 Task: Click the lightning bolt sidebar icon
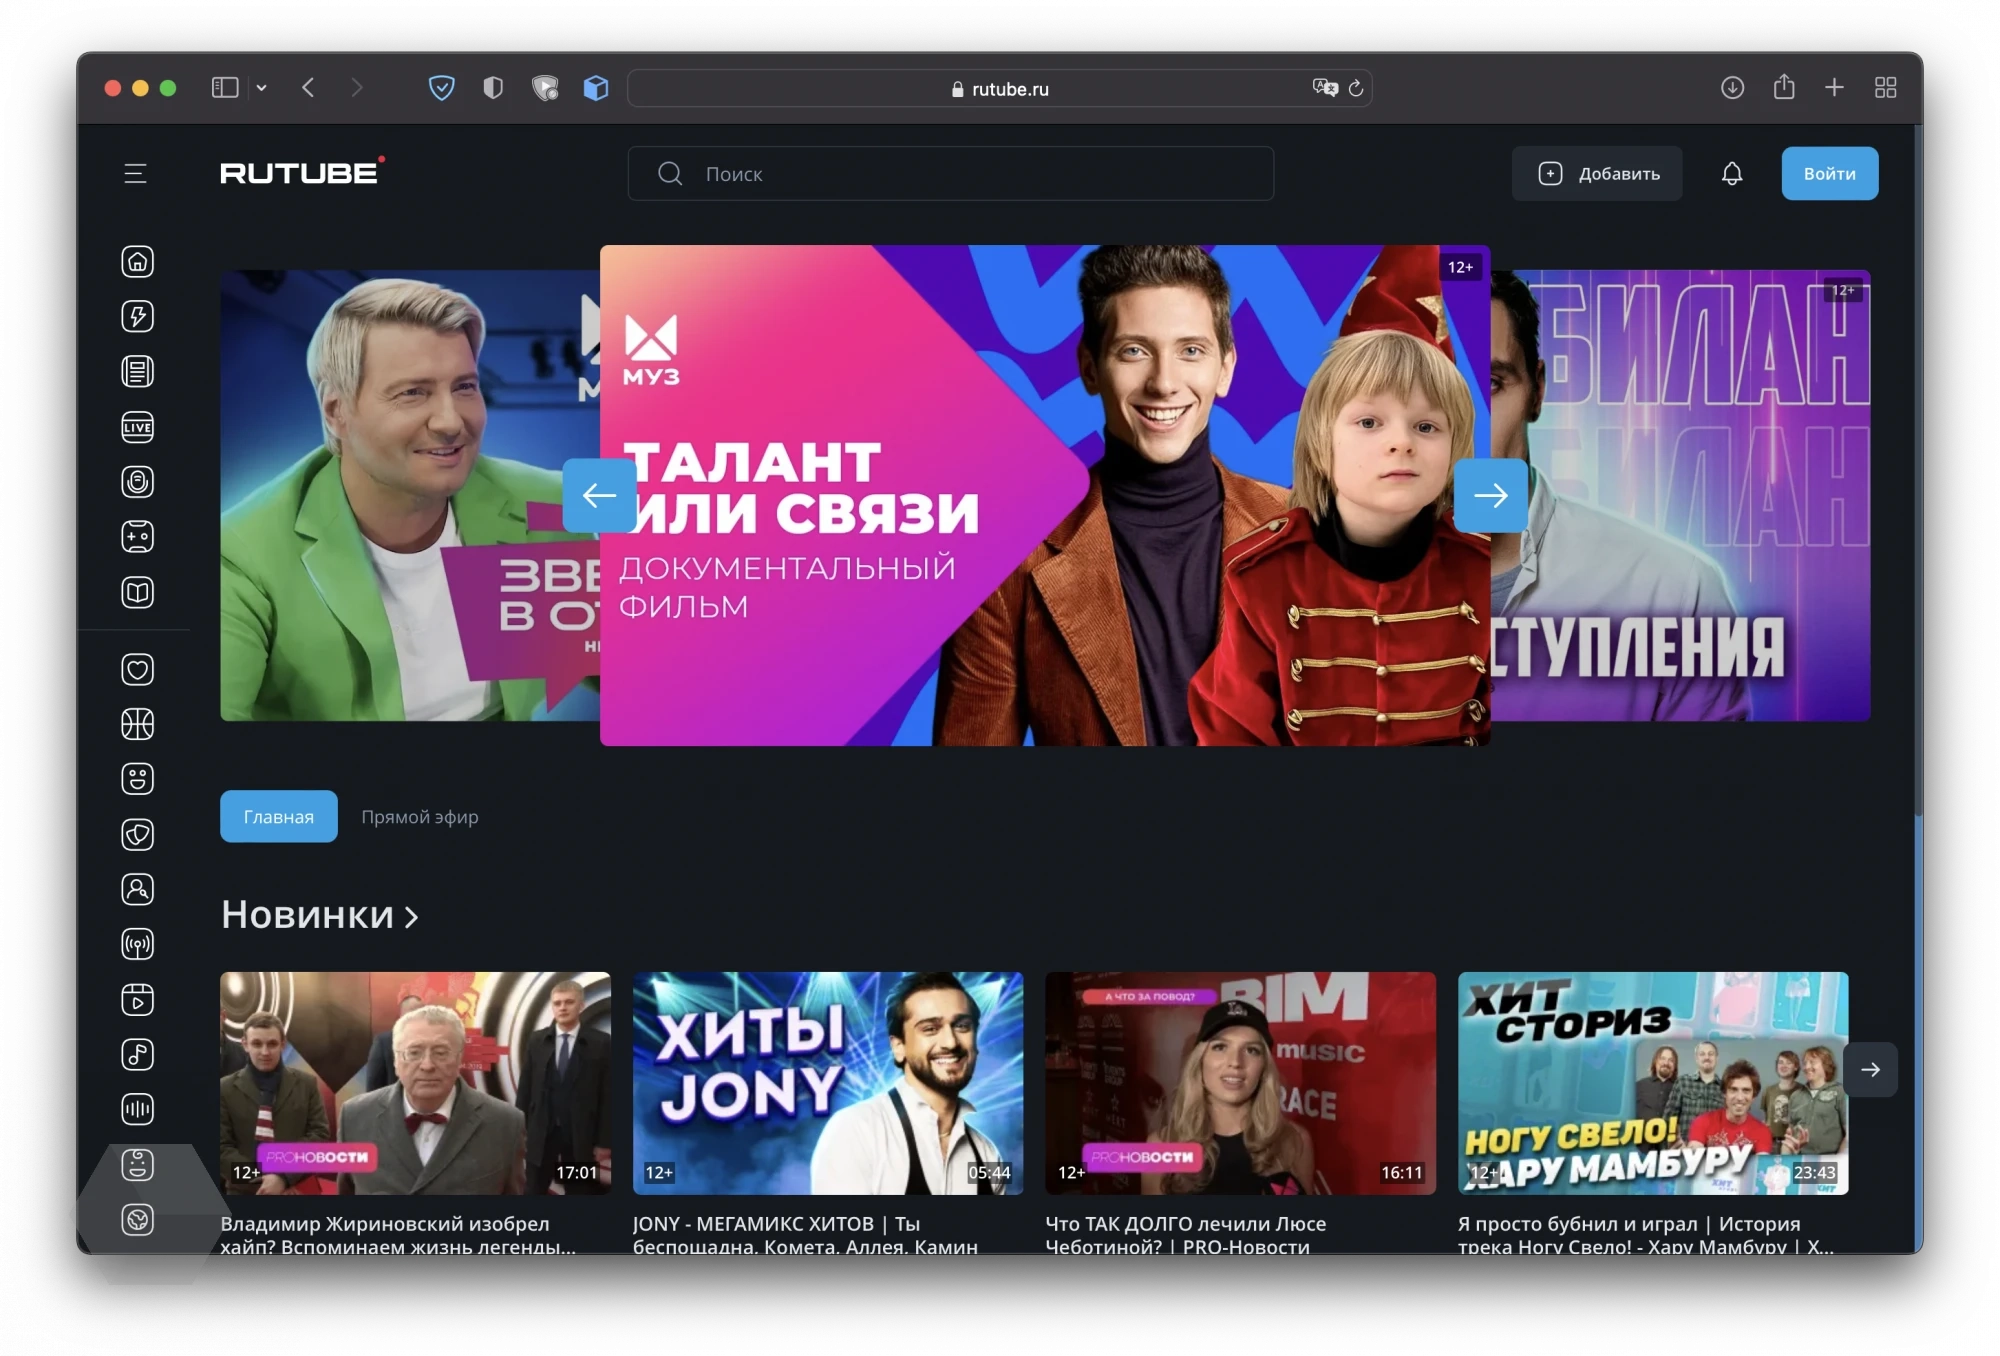click(x=138, y=317)
